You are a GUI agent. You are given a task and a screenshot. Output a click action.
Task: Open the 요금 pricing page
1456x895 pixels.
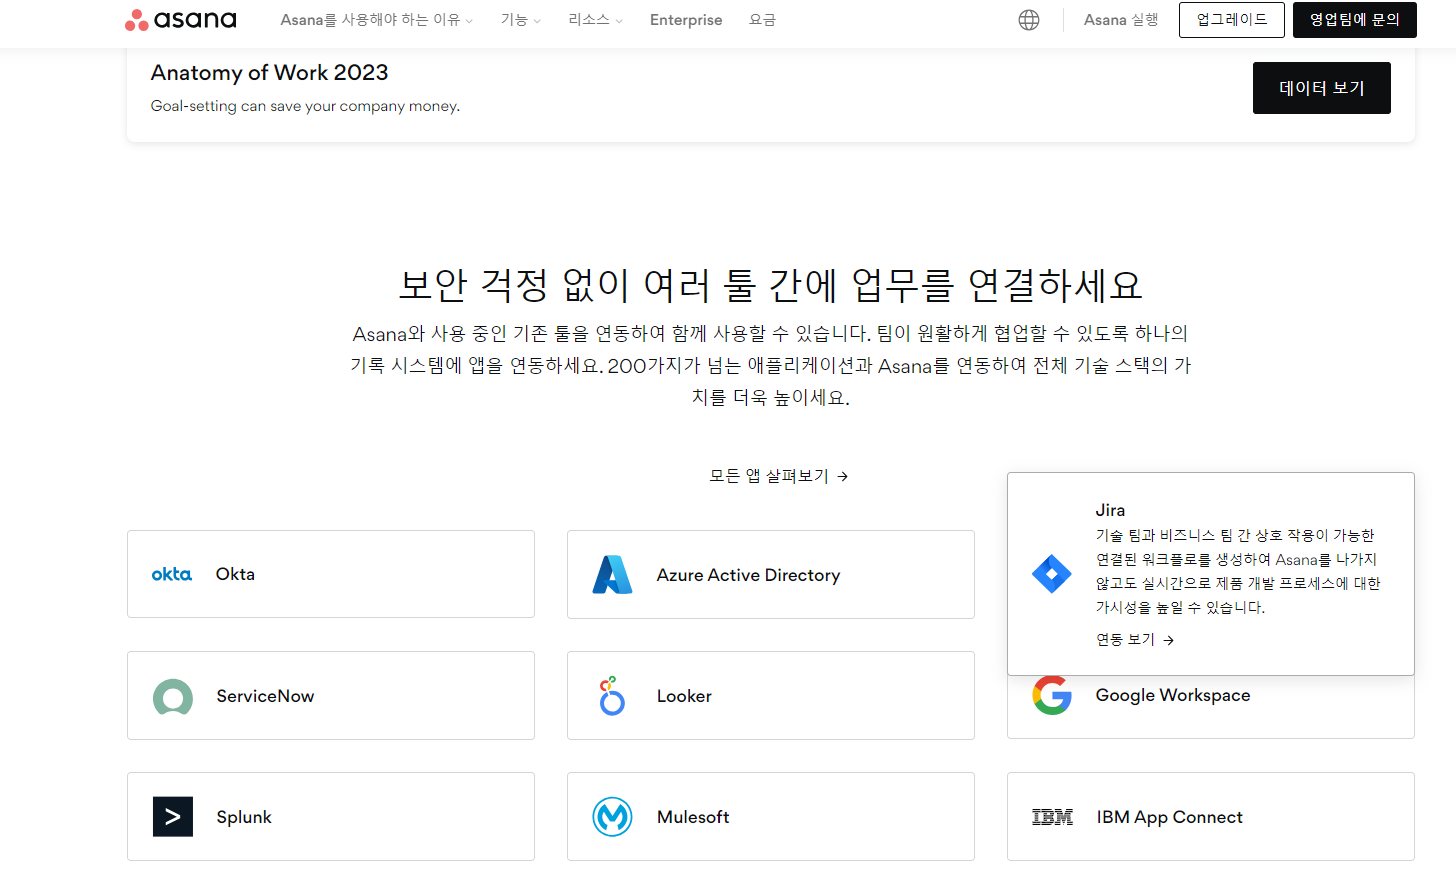(x=763, y=20)
